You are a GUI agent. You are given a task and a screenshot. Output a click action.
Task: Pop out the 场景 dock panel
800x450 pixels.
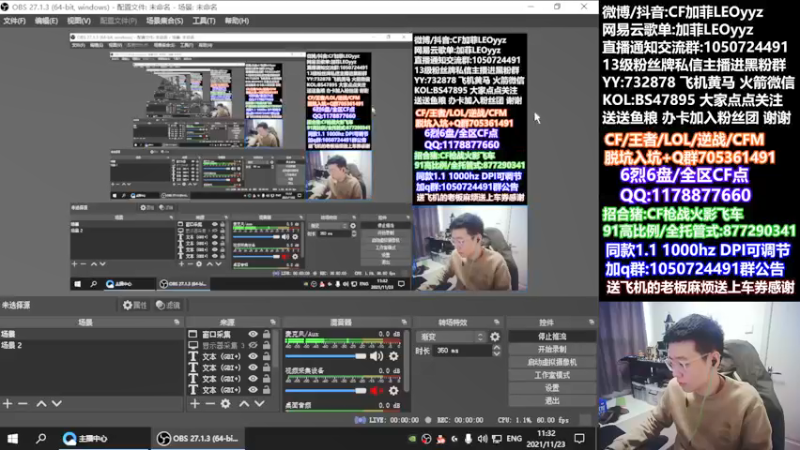[177, 322]
